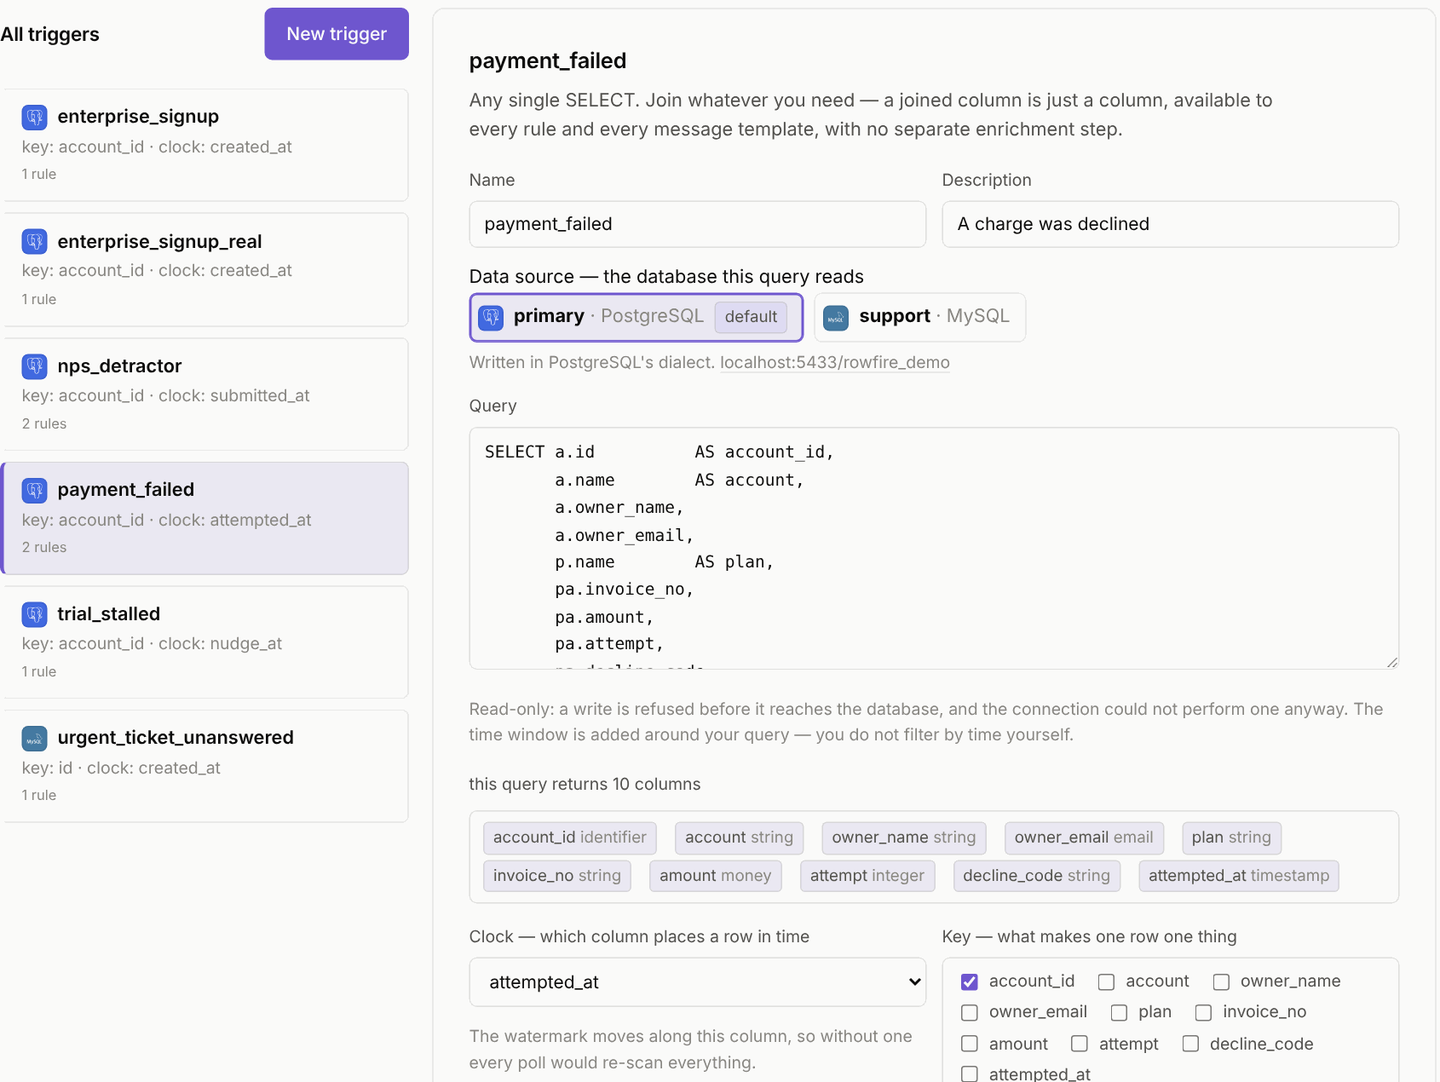1440x1082 pixels.
Task: Select the payment_failed trigger card
Action: coord(206,518)
